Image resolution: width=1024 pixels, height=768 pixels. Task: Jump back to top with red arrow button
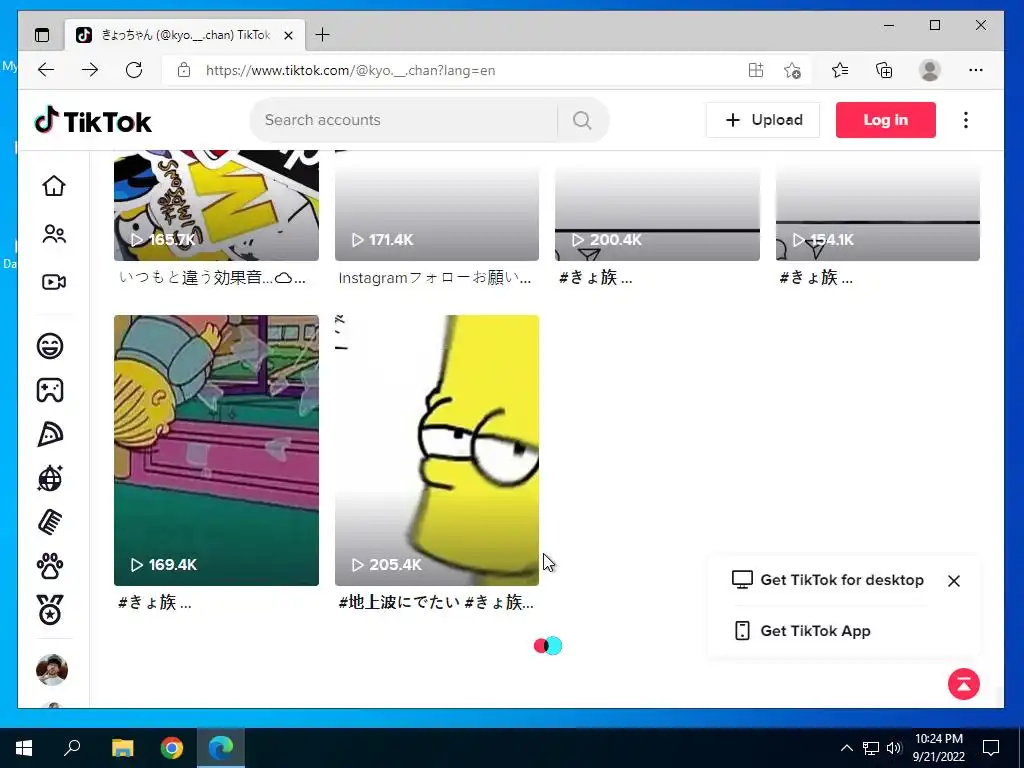point(964,684)
